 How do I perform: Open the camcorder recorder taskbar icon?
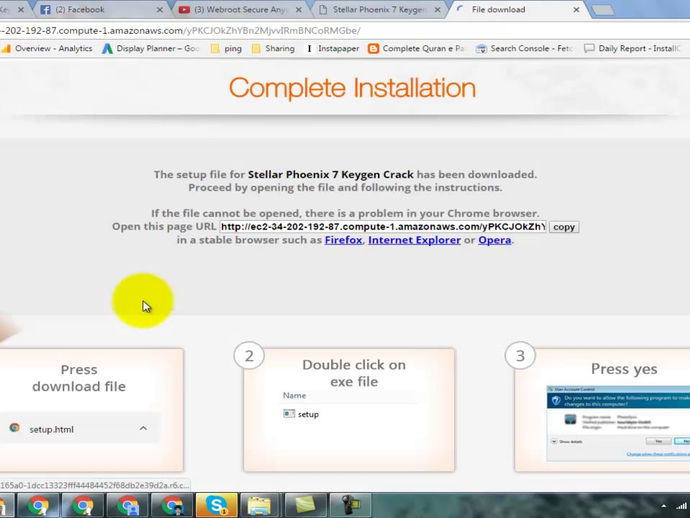tap(349, 505)
